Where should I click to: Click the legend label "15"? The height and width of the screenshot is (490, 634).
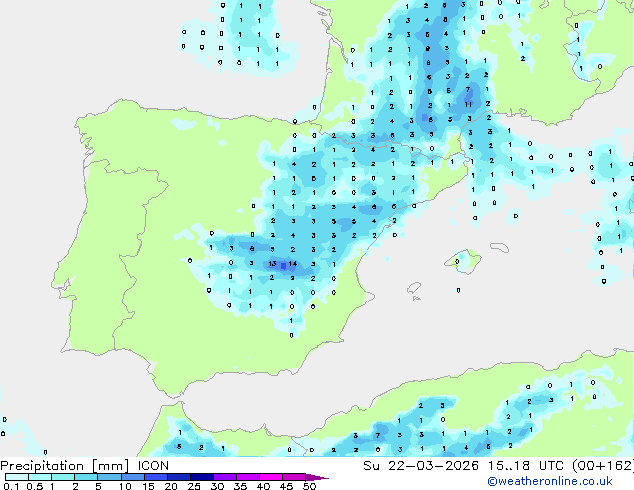(x=148, y=486)
